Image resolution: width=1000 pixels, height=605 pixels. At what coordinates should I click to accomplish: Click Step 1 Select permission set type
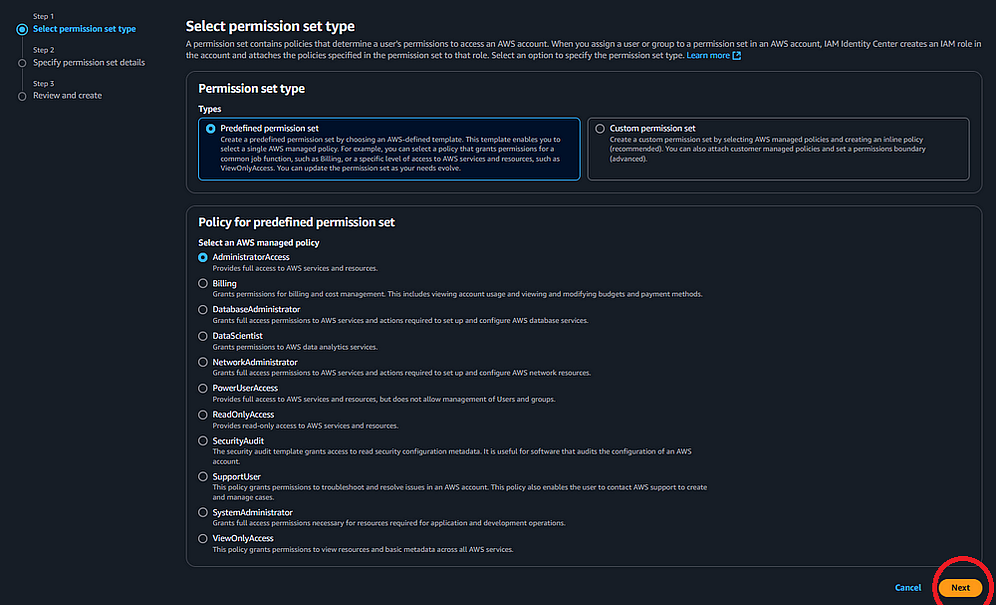(84, 29)
